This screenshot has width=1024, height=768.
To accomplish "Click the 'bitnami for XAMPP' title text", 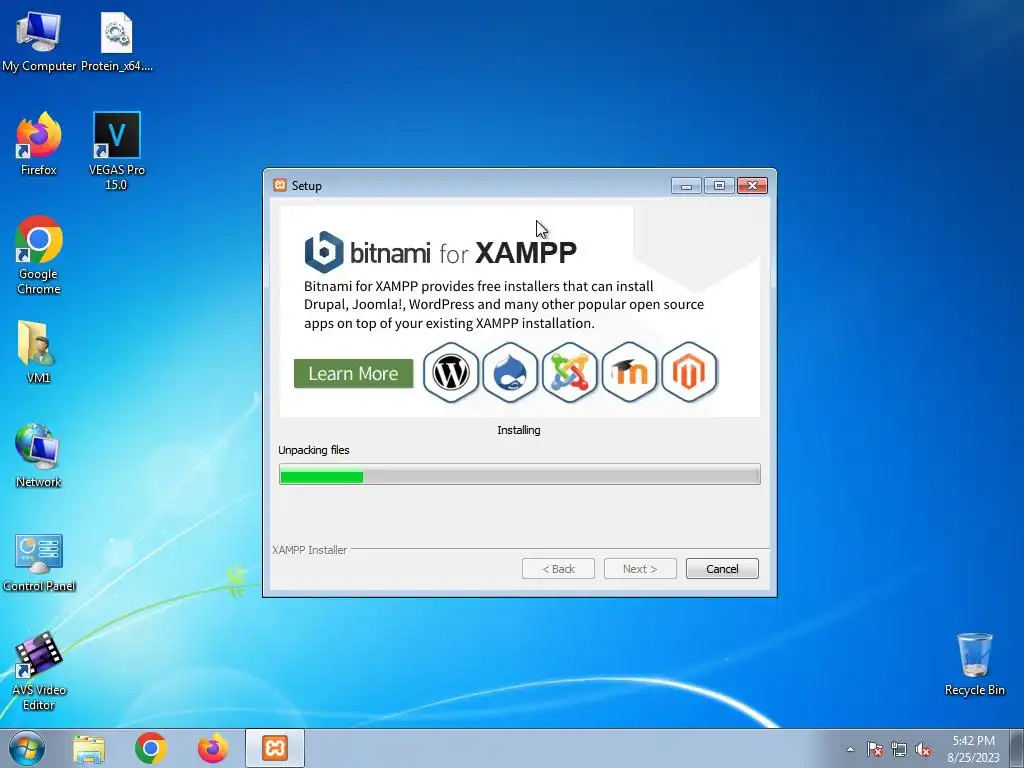I will pos(463,253).
